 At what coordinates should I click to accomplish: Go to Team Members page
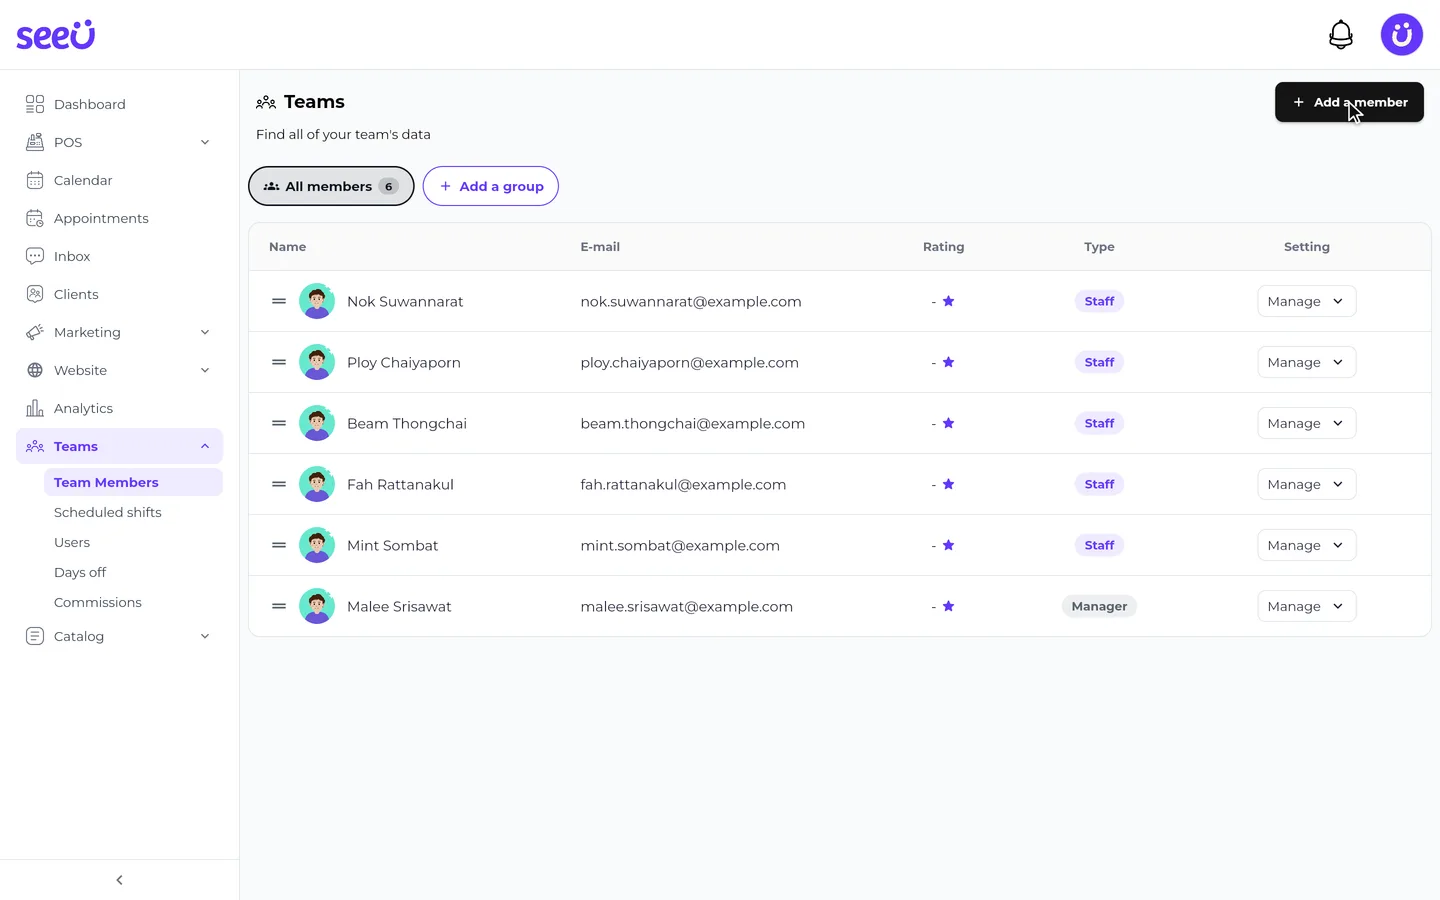[133, 482]
